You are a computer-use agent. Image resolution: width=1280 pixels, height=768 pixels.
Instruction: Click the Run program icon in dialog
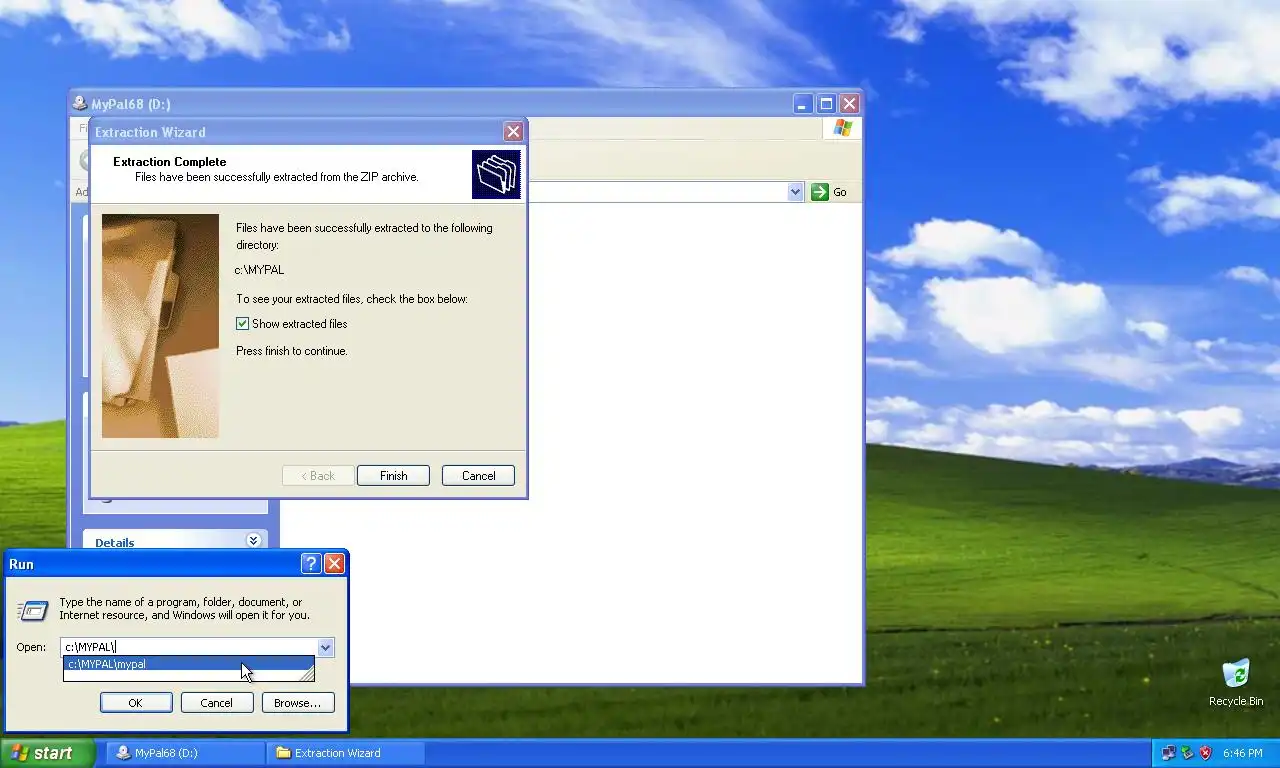[x=33, y=610]
